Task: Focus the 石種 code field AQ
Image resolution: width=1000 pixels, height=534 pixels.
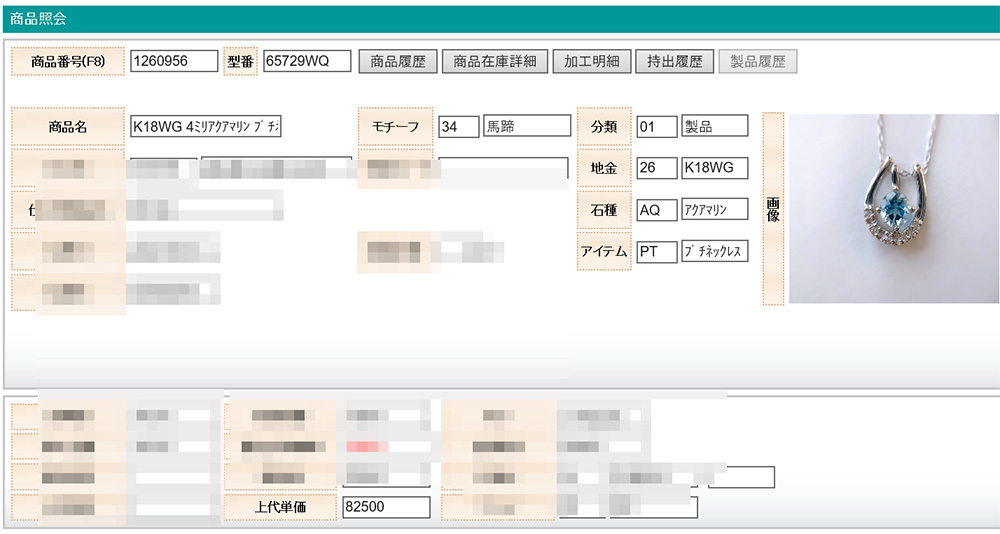Action: tap(657, 210)
